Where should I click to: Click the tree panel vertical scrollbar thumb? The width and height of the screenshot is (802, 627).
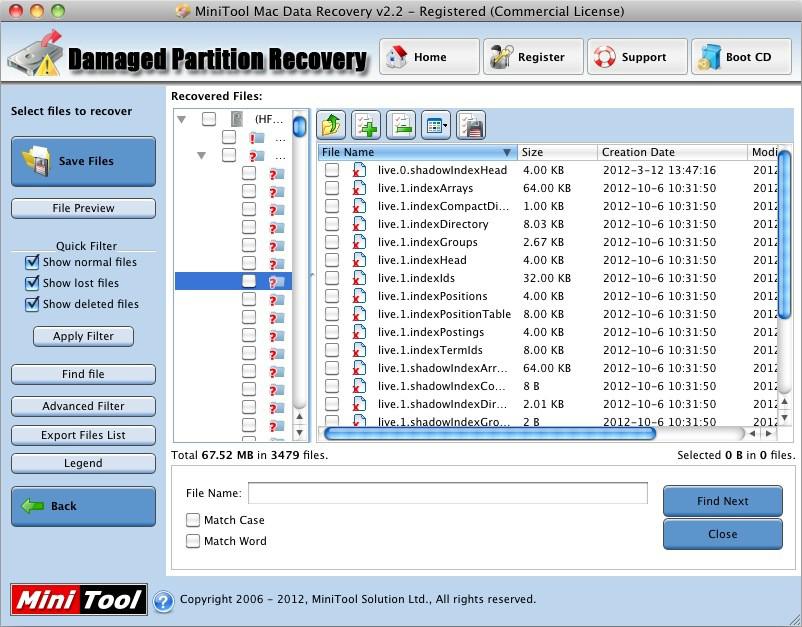[x=299, y=126]
